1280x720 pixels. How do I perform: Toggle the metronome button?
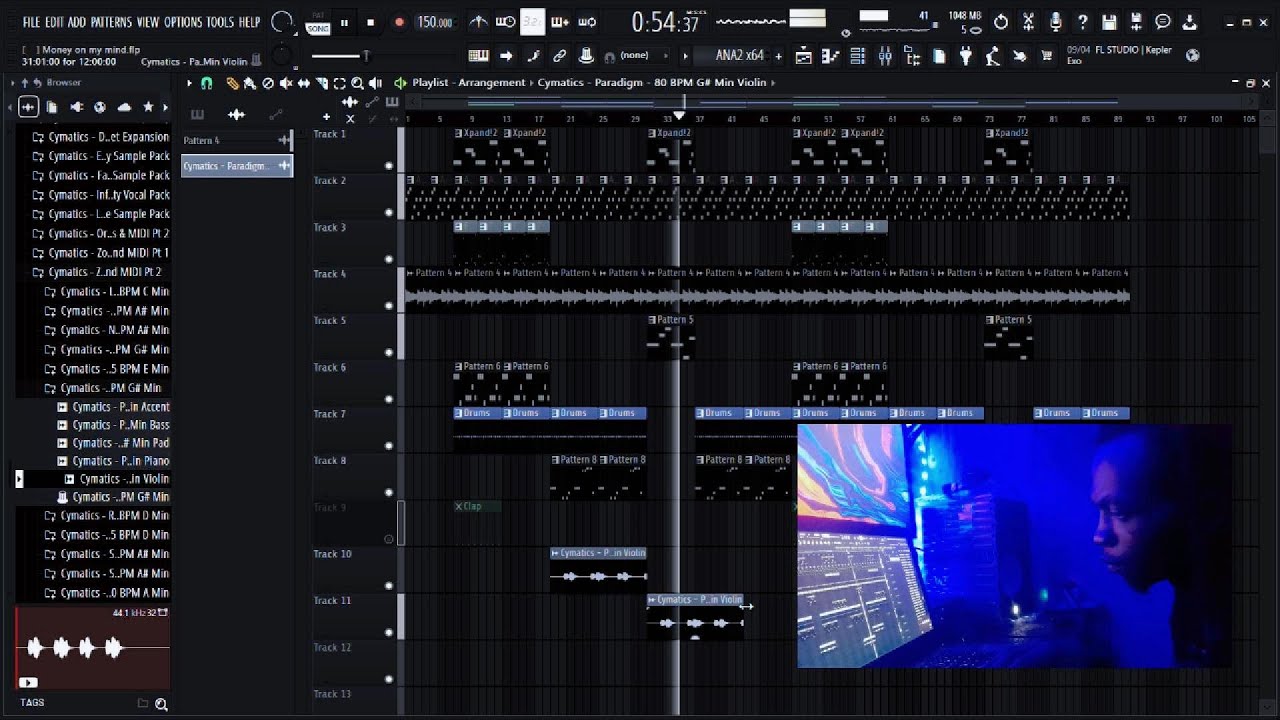(x=479, y=22)
